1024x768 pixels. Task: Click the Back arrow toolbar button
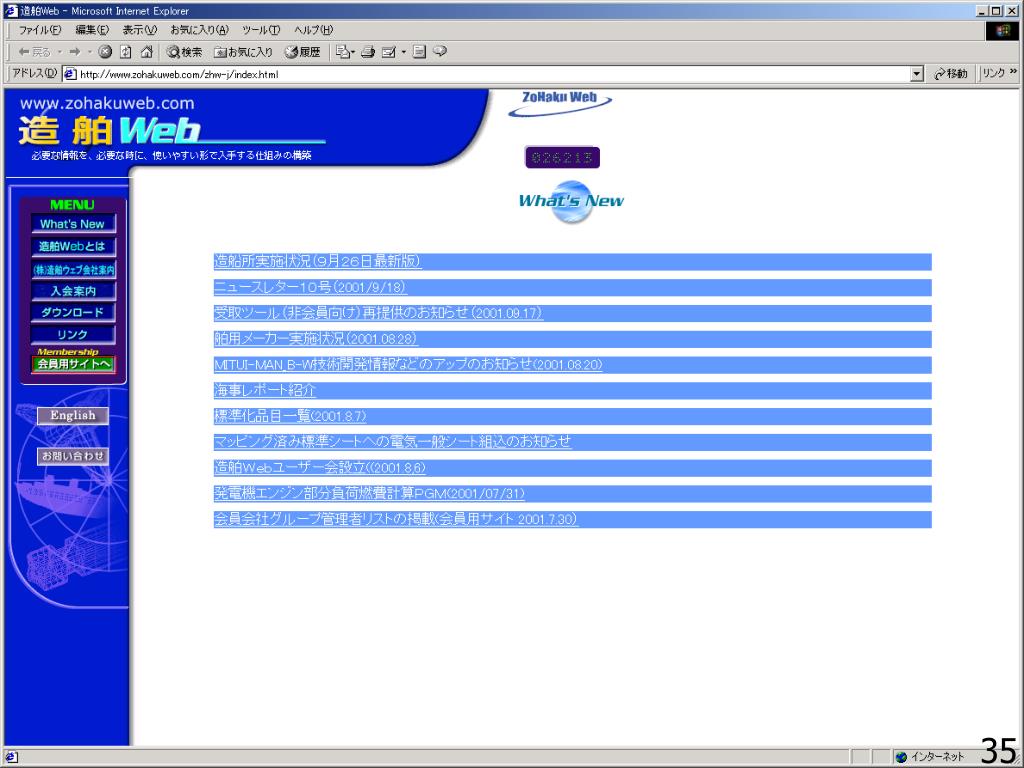coord(33,52)
